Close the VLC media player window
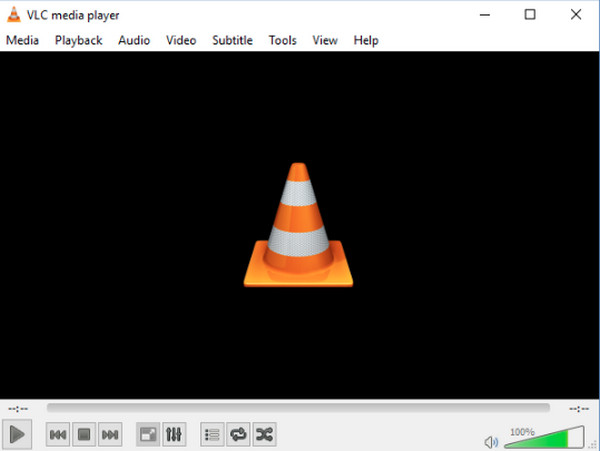 [x=576, y=15]
